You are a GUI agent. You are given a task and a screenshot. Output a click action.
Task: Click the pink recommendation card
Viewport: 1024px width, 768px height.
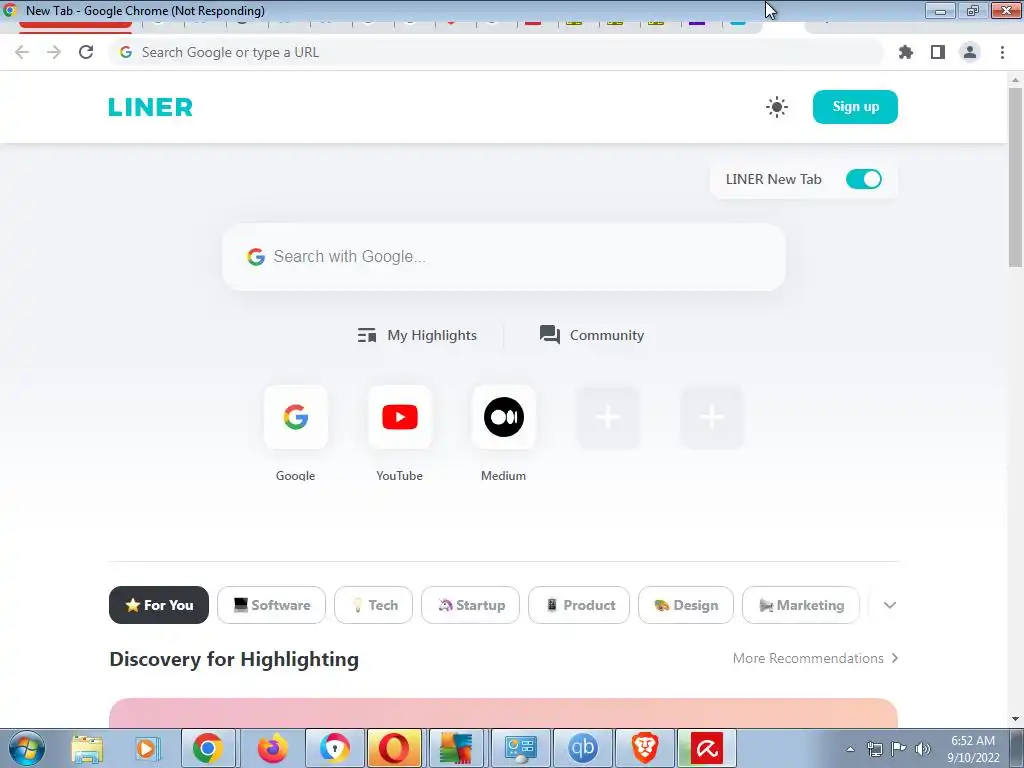504,713
